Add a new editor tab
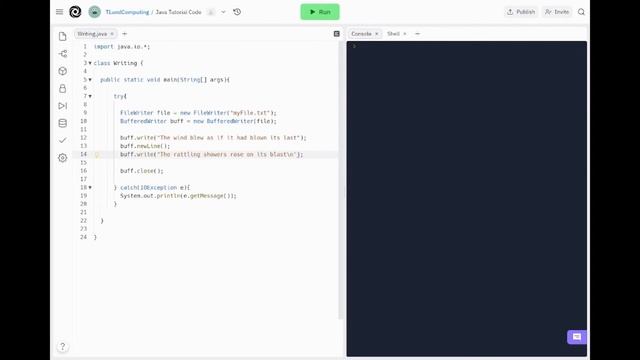Image resolution: width=640 pixels, height=360 pixels. click(124, 34)
